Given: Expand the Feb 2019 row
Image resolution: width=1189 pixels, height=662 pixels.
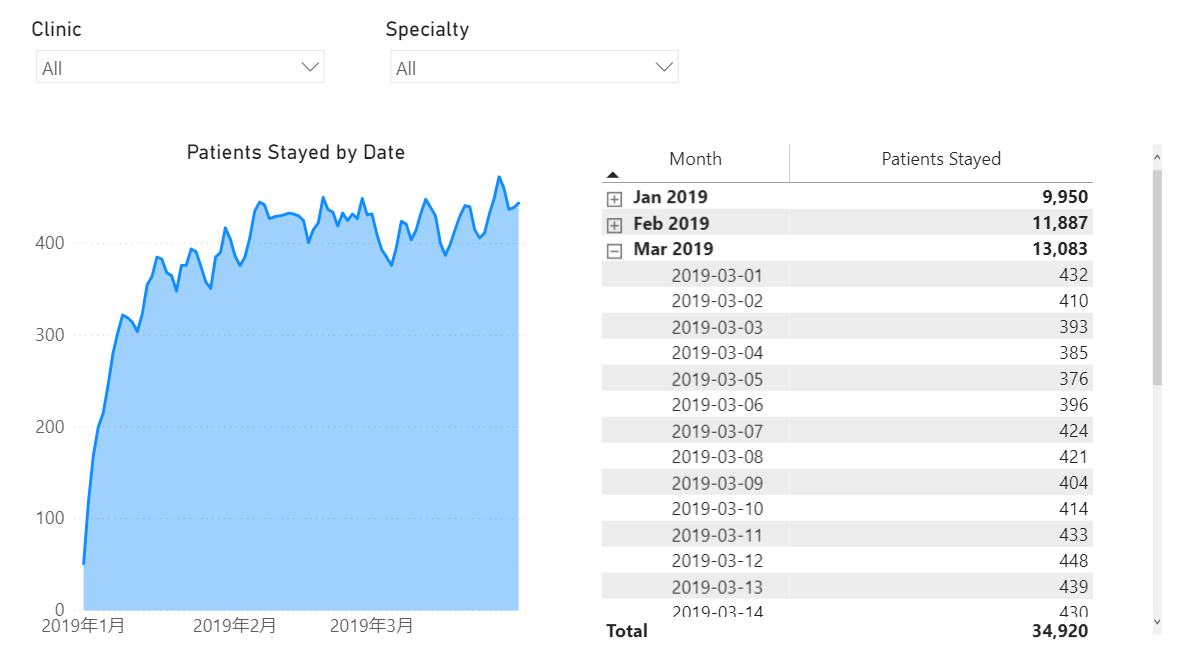Looking at the screenshot, I should [x=615, y=224].
